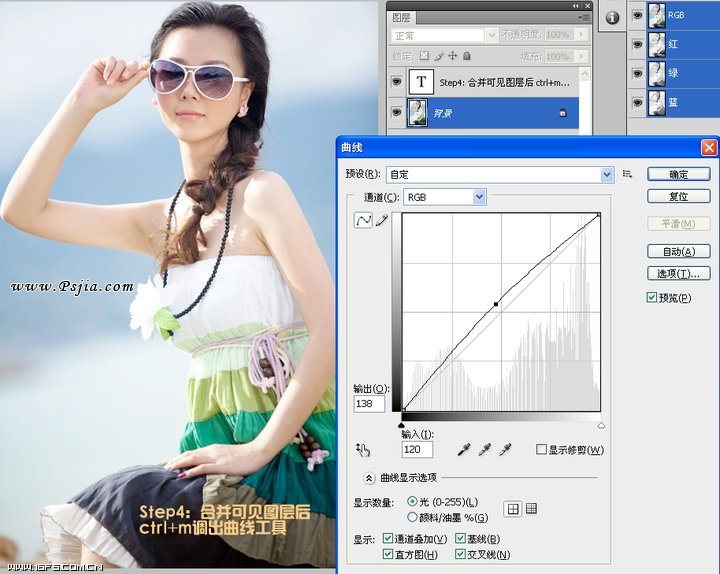Viewport: 720px width, 574px height.
Task: Choose the detailed 10x10 grid display icon
Action: (x=531, y=508)
